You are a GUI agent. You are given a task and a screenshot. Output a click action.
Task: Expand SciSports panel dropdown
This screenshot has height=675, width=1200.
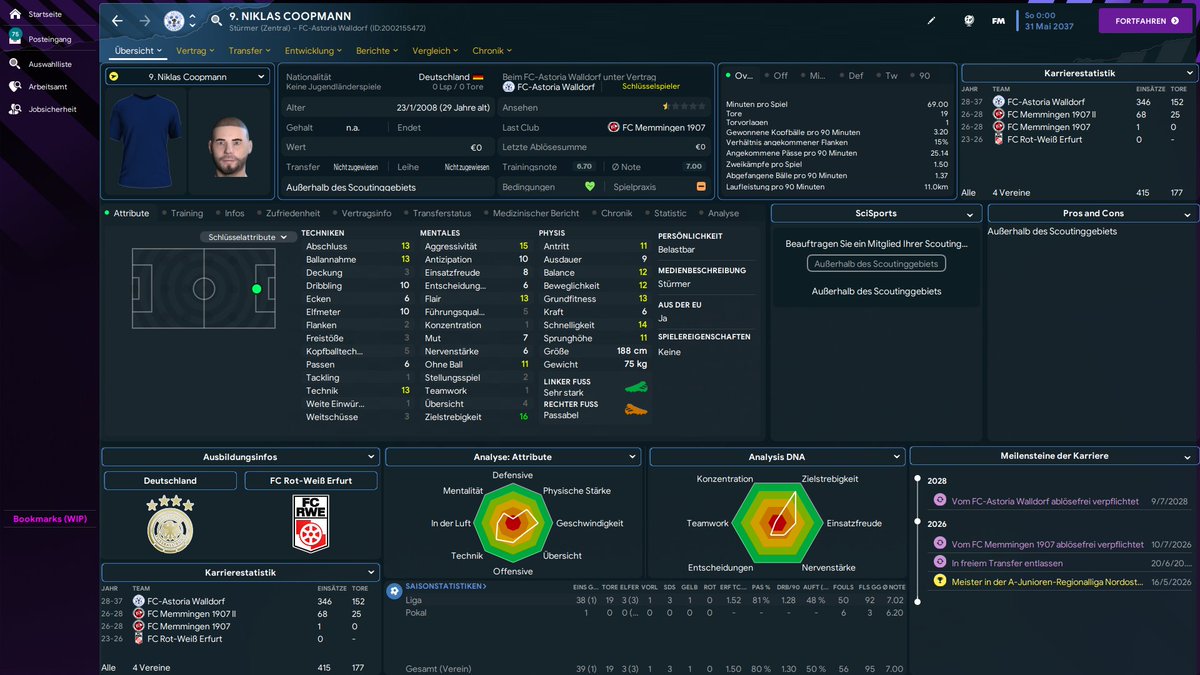[x=875, y=214]
